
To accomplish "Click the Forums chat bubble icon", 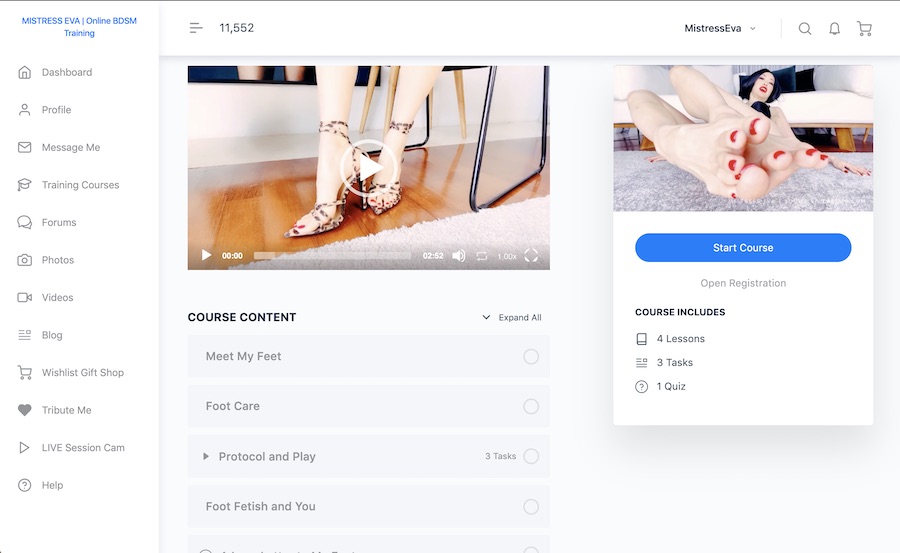I will pyautogui.click(x=24, y=222).
